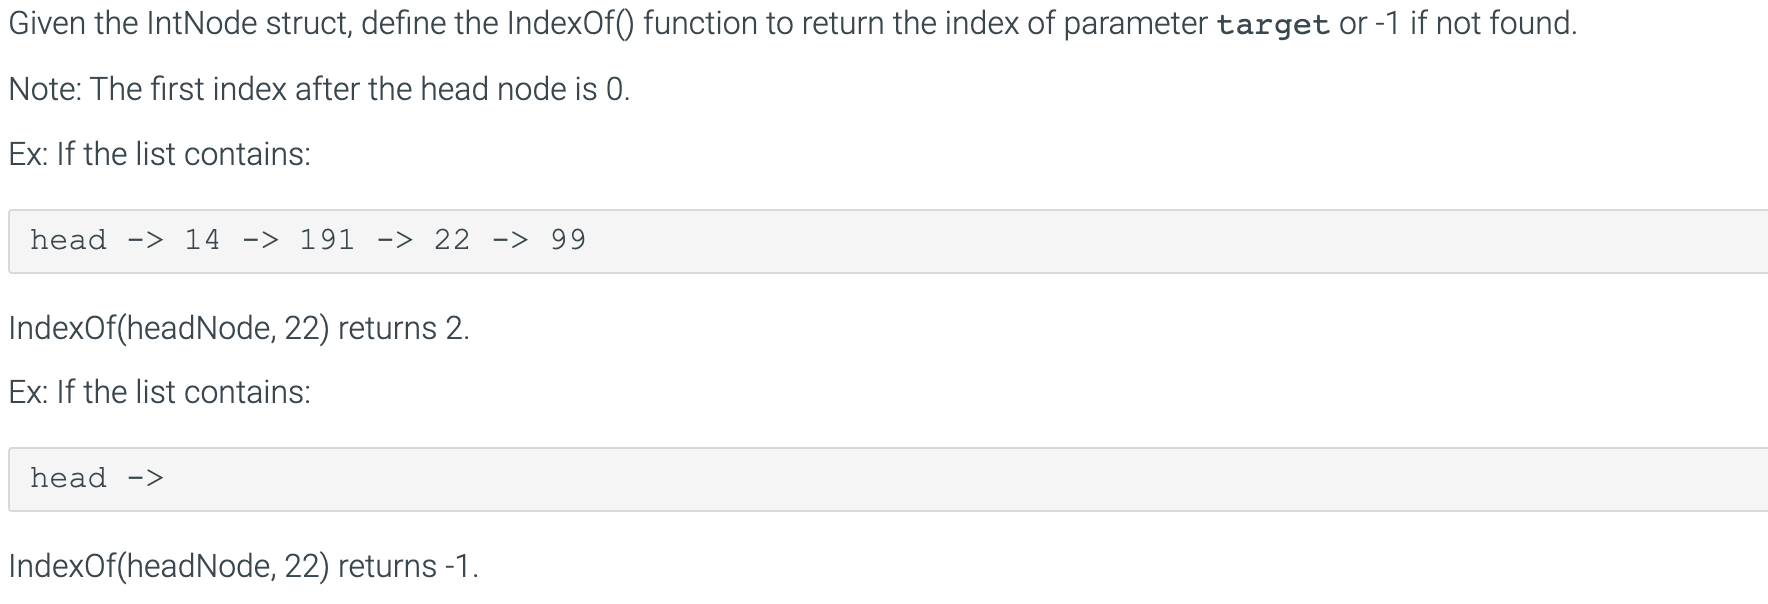Viewport: 1768px width, 604px height.
Task: Click the number 99 in the code block
Action: pyautogui.click(x=568, y=240)
